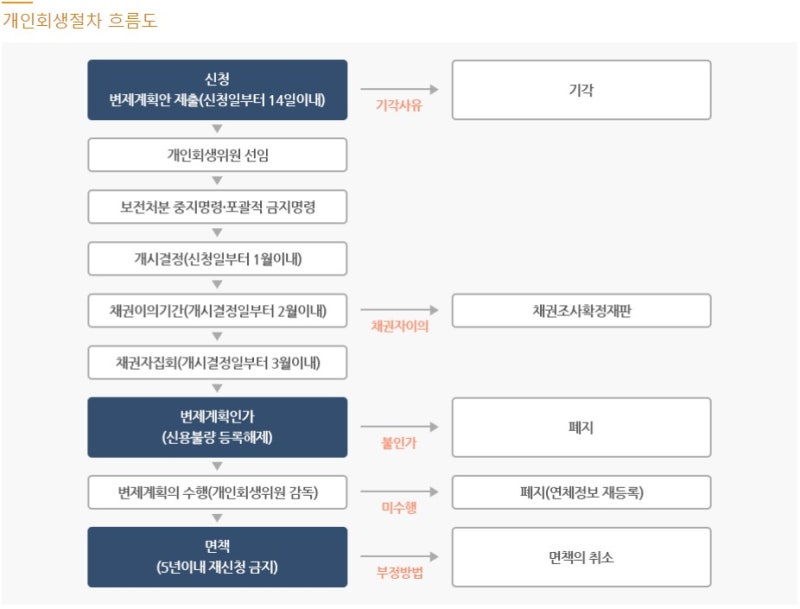The width and height of the screenshot is (800, 609).
Task: Click the 미수행 orange label
Action: [x=399, y=507]
